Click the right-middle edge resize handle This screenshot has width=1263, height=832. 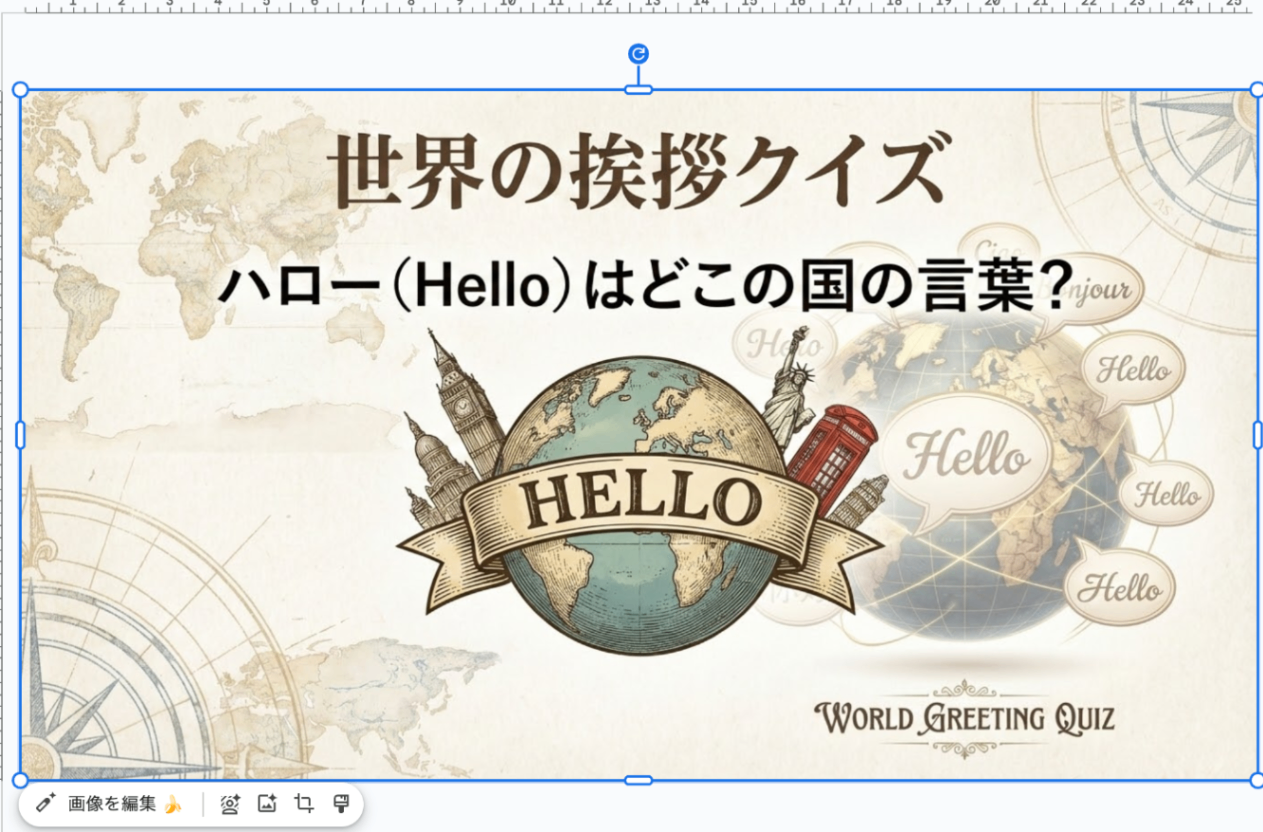1257,435
